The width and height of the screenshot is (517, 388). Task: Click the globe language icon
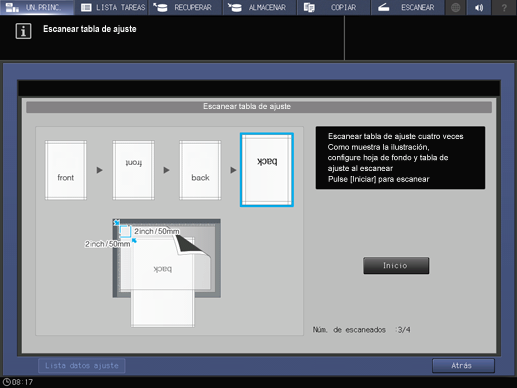455,7
